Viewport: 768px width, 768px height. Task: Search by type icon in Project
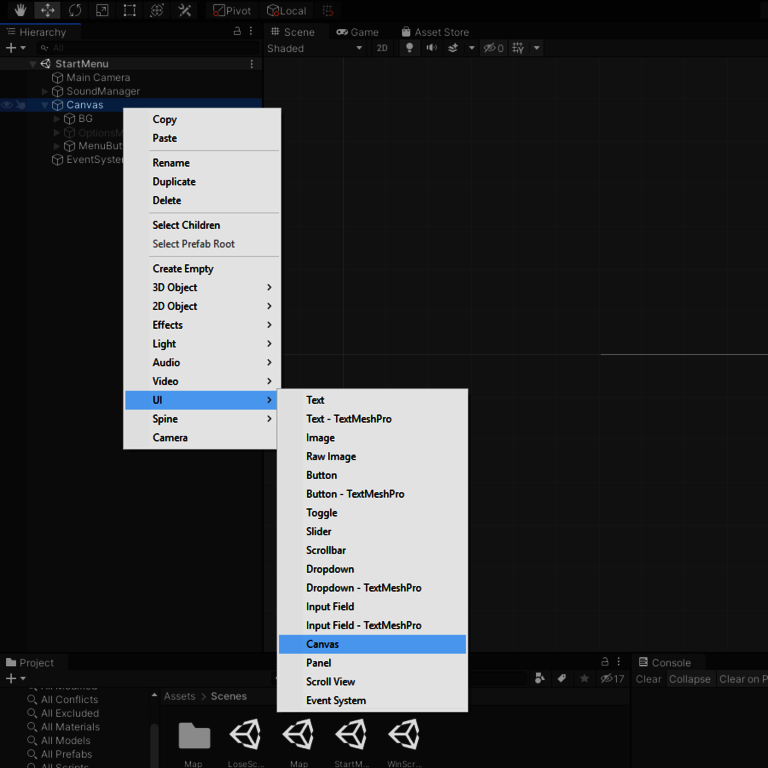(540, 678)
